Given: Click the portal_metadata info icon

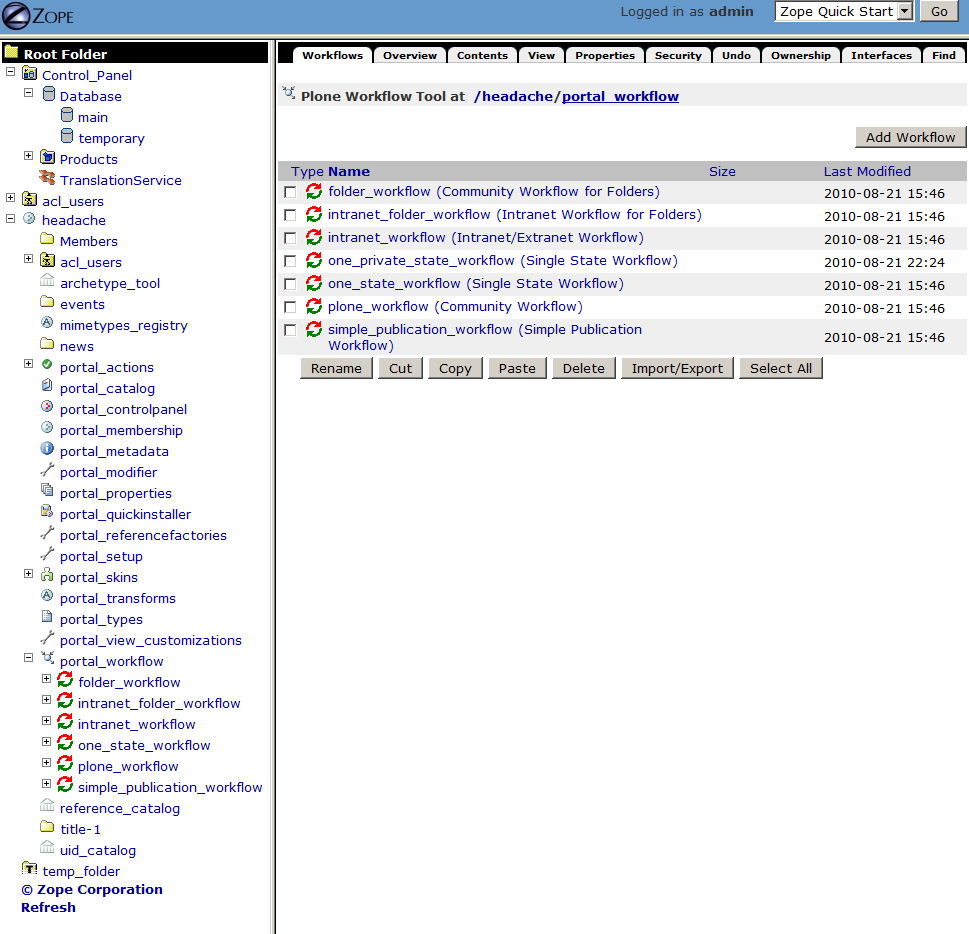Looking at the screenshot, I should (x=47, y=448).
